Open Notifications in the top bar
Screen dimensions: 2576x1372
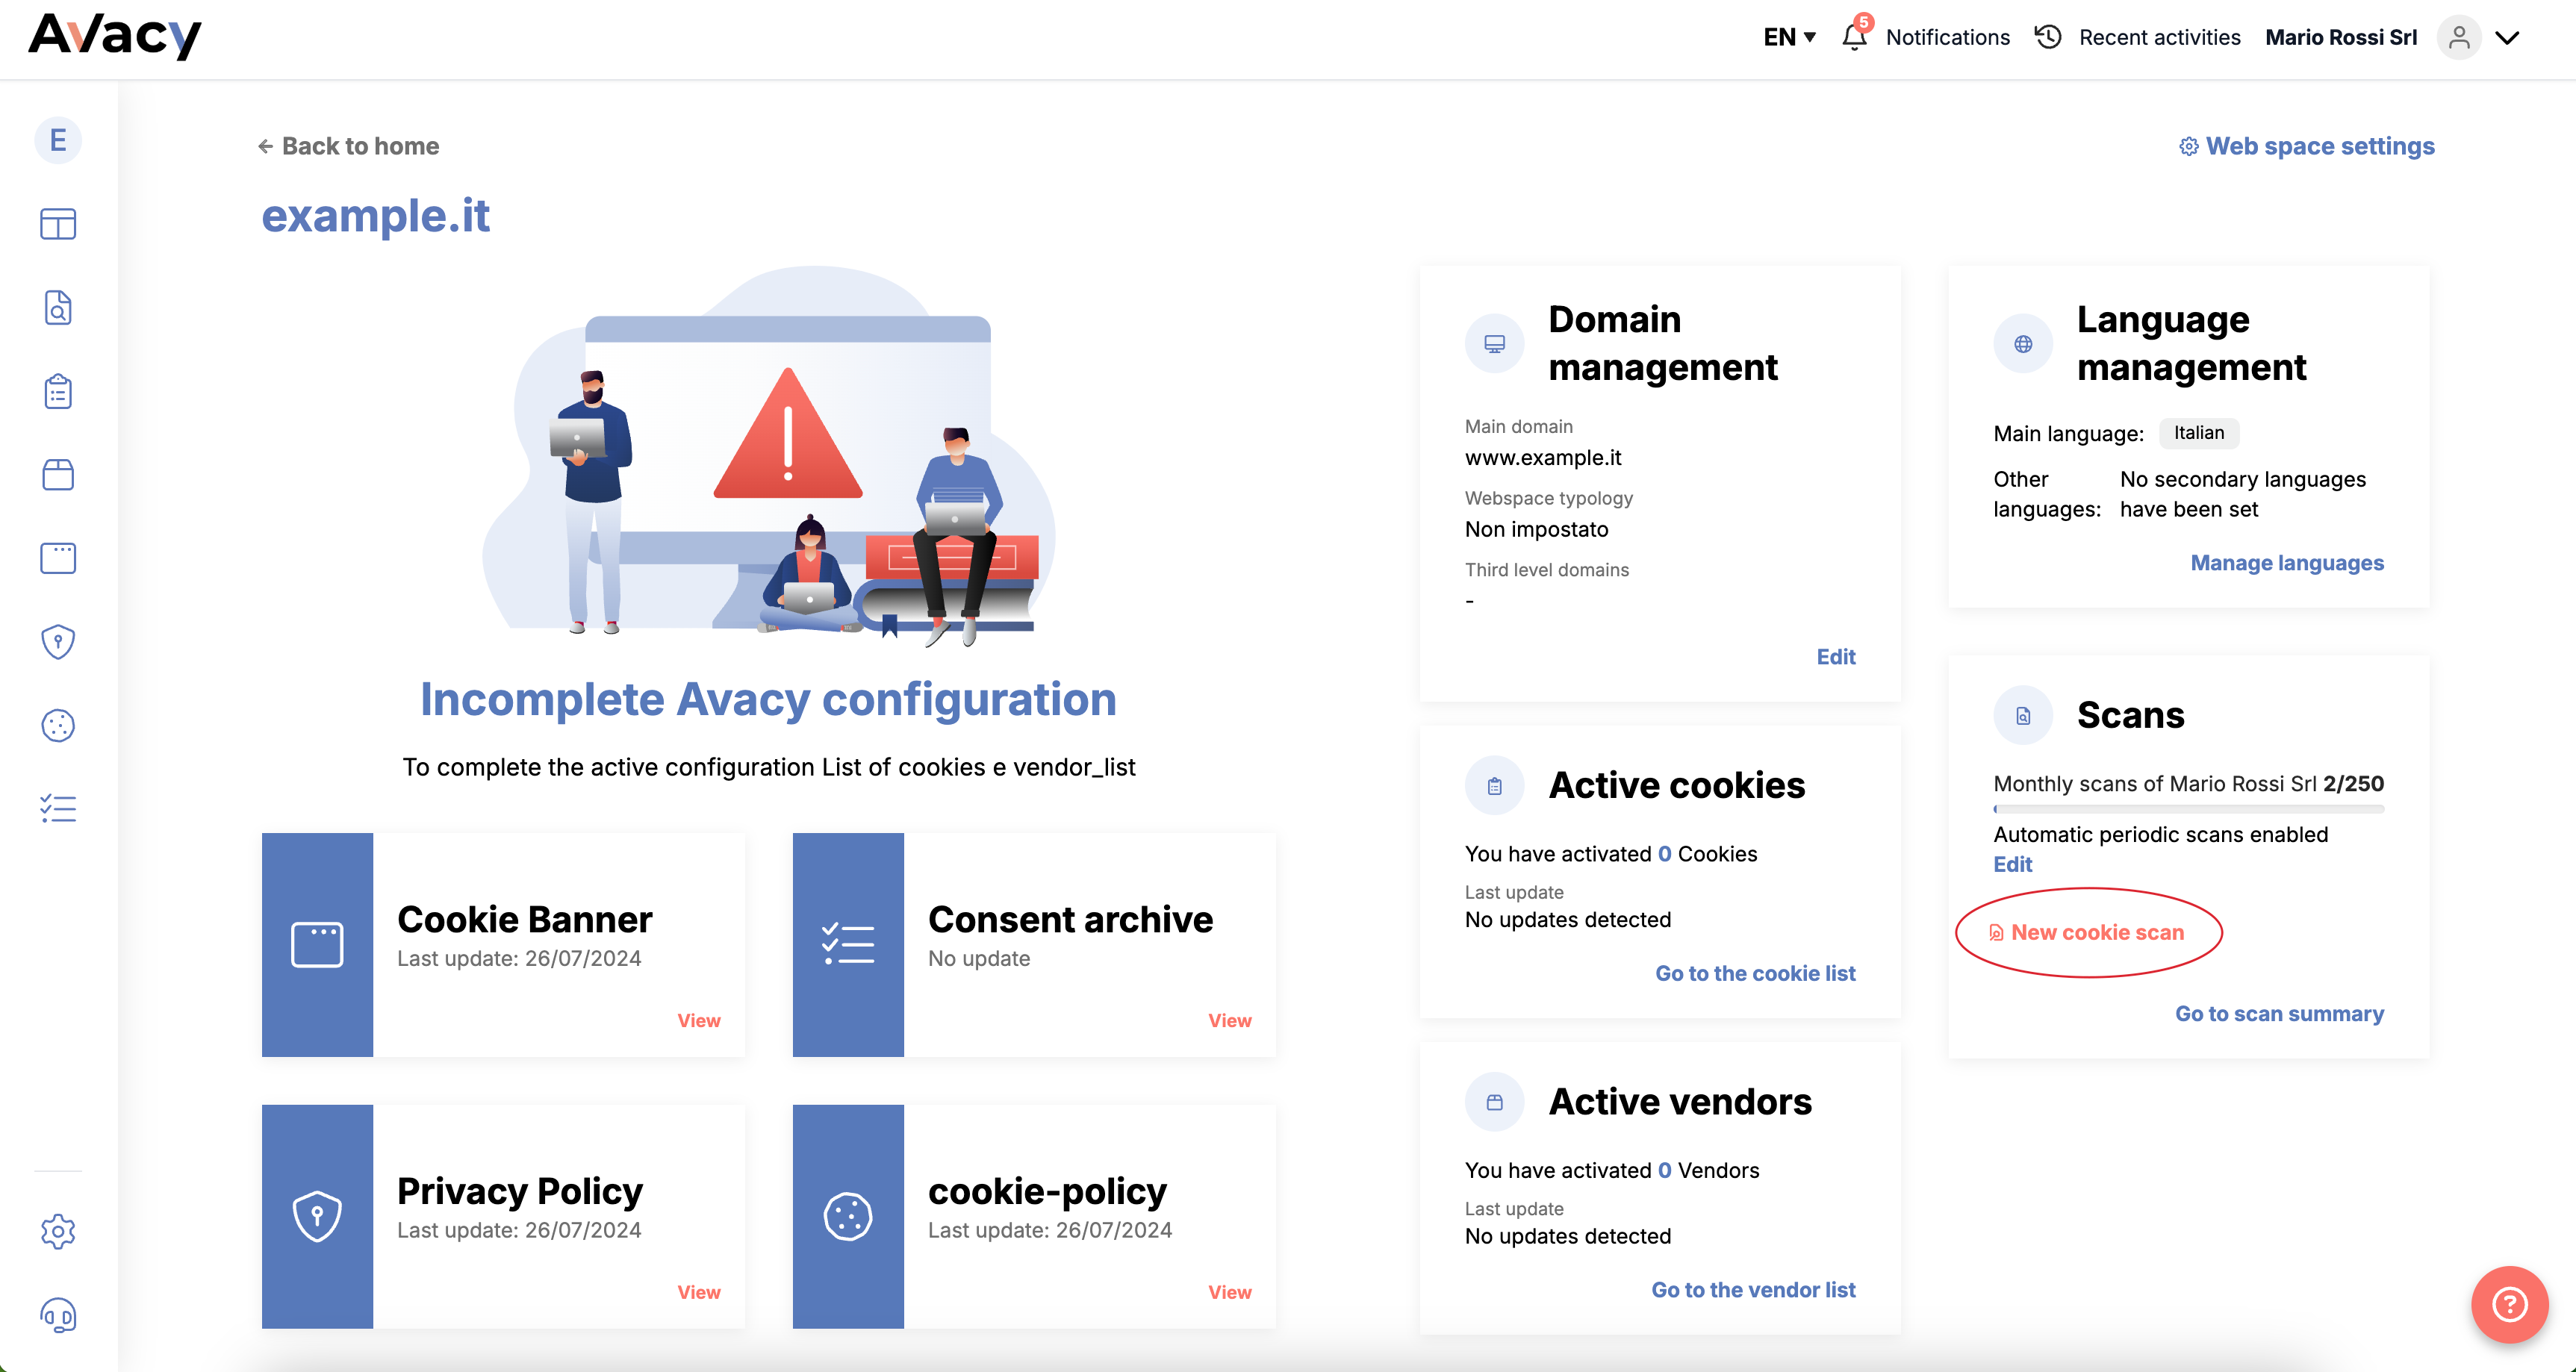point(1947,37)
